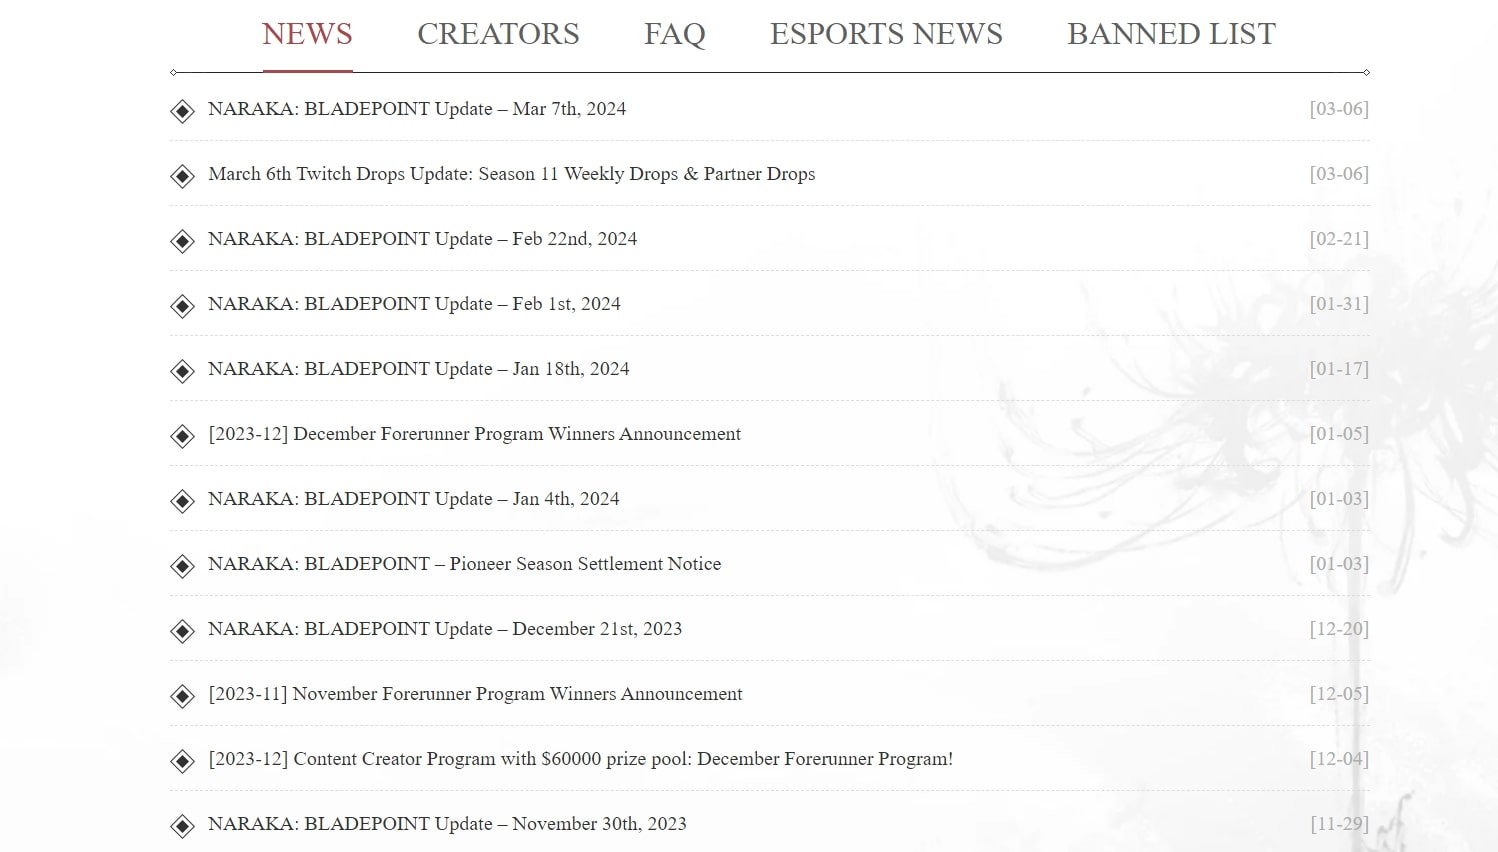Click diamond icon beside Jan 18th update

182,371
